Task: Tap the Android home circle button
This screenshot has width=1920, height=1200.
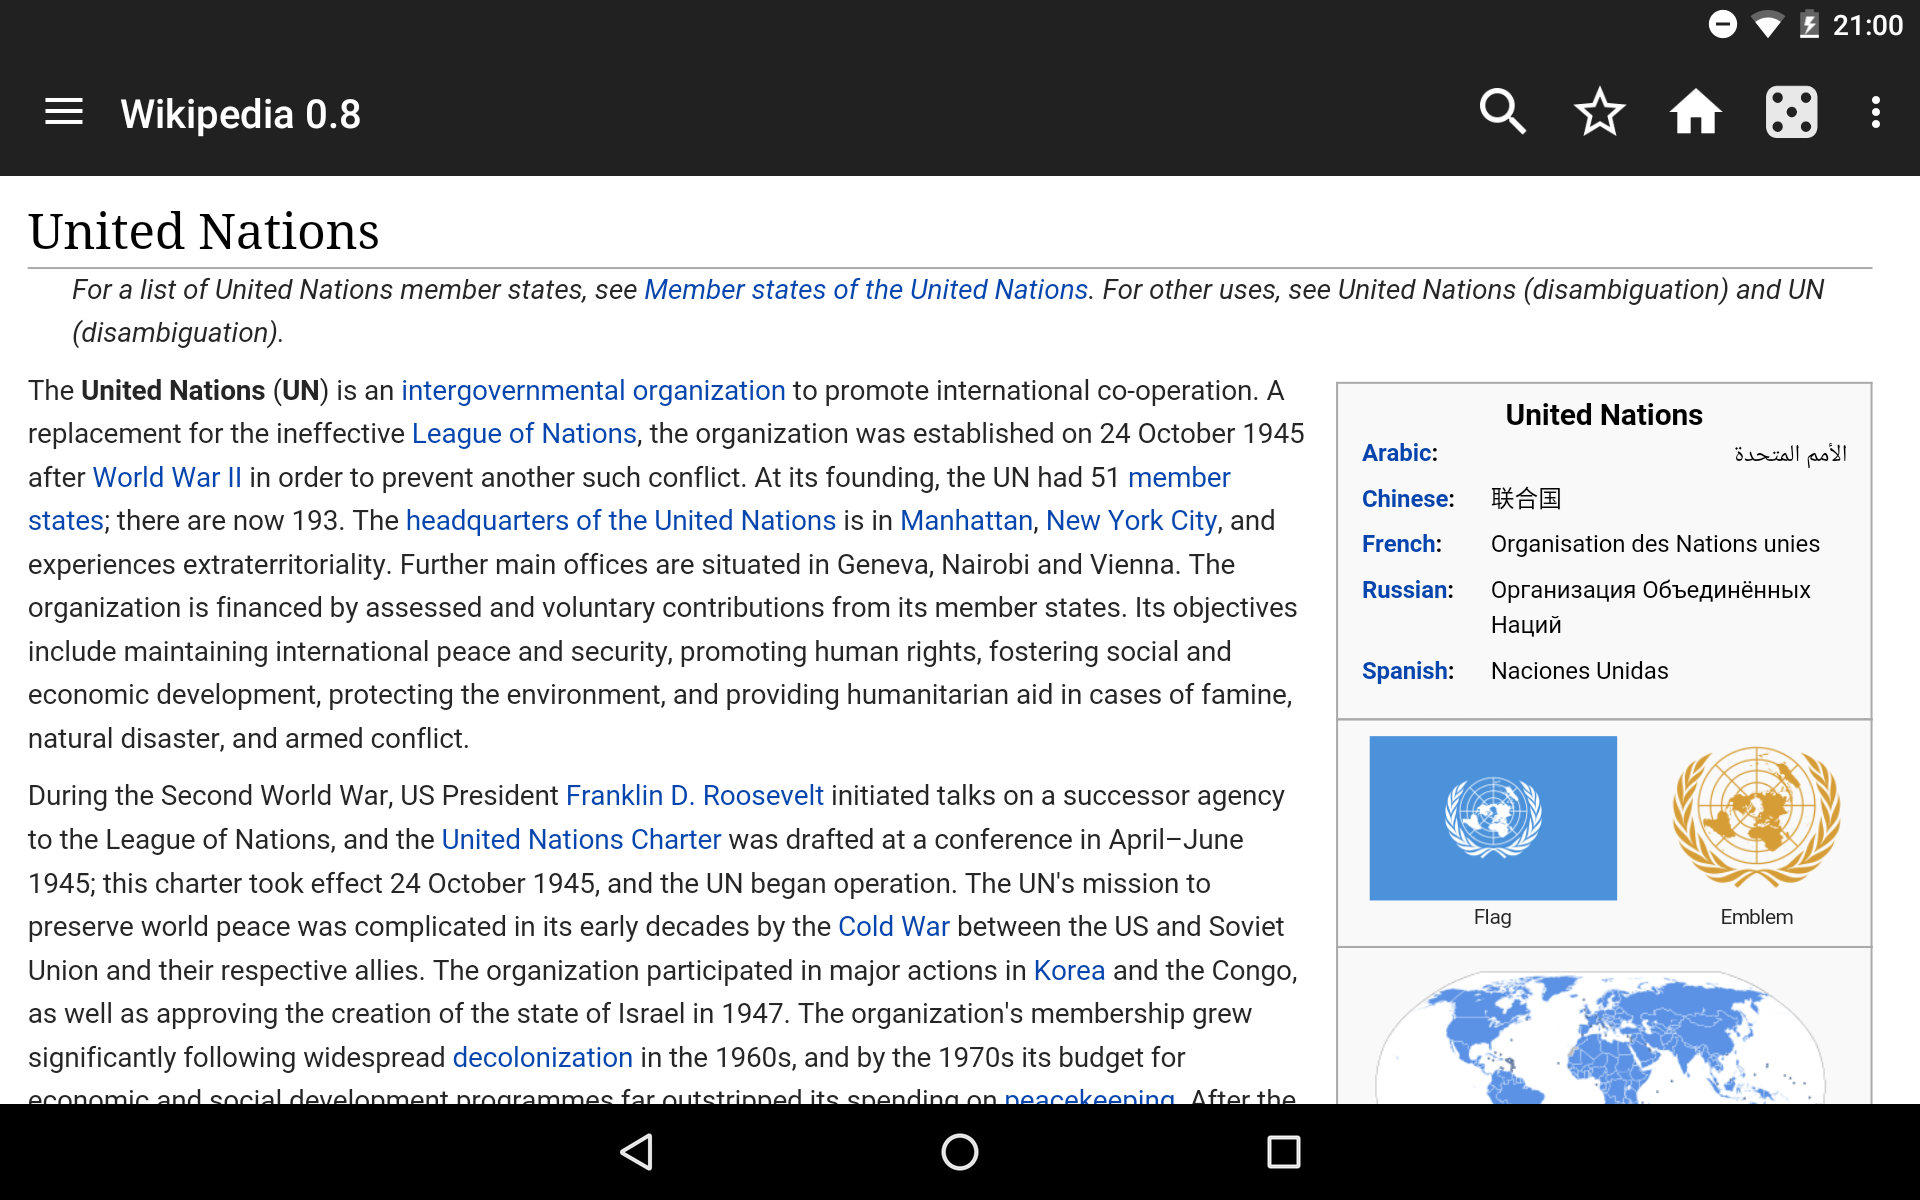Action: (960, 1152)
